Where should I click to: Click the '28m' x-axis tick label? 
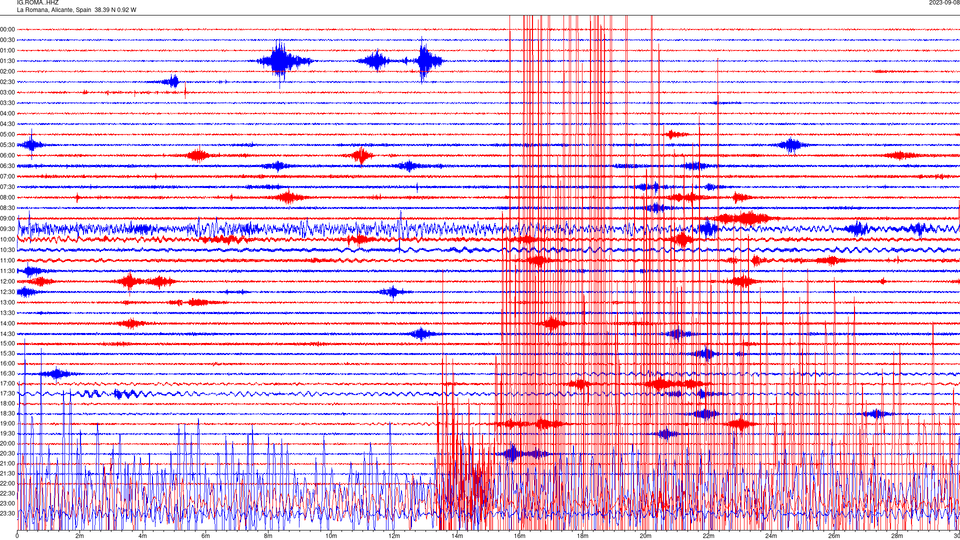(x=897, y=536)
